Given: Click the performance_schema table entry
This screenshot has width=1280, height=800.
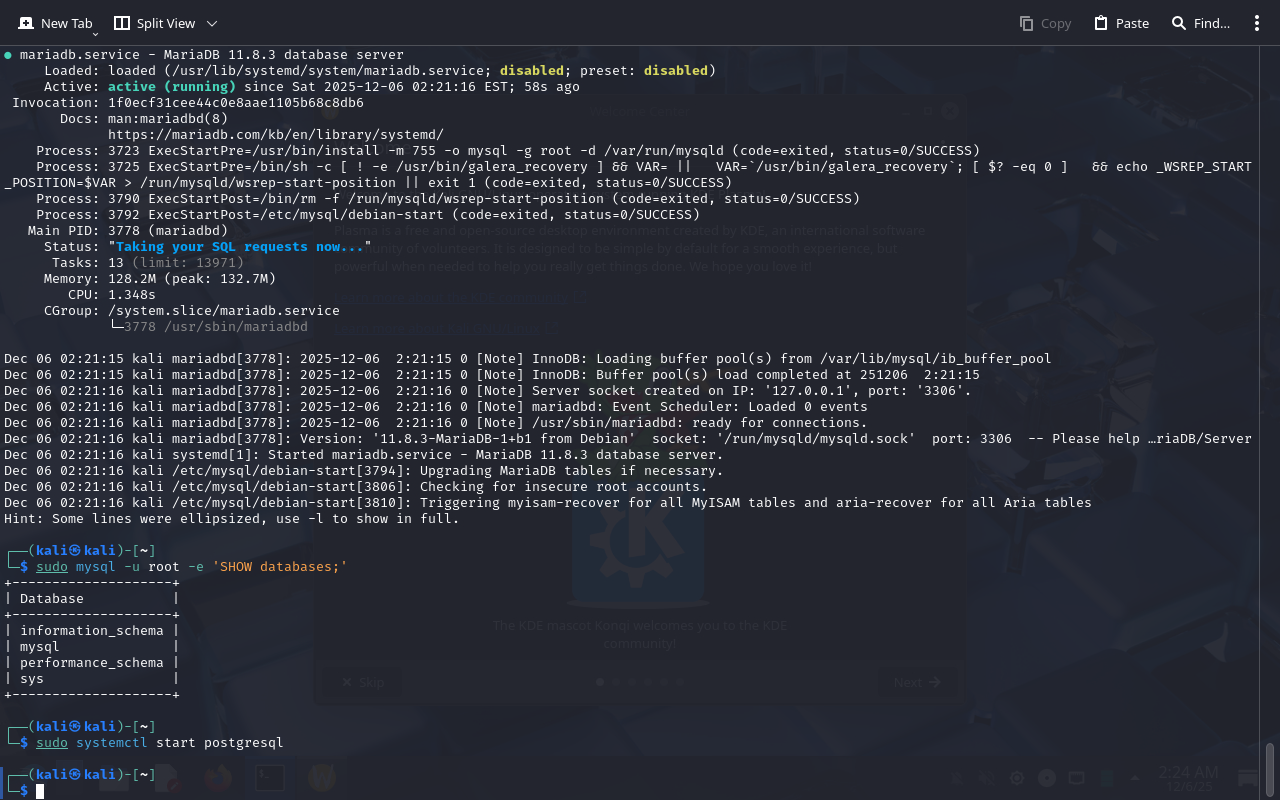Looking at the screenshot, I should [91, 662].
